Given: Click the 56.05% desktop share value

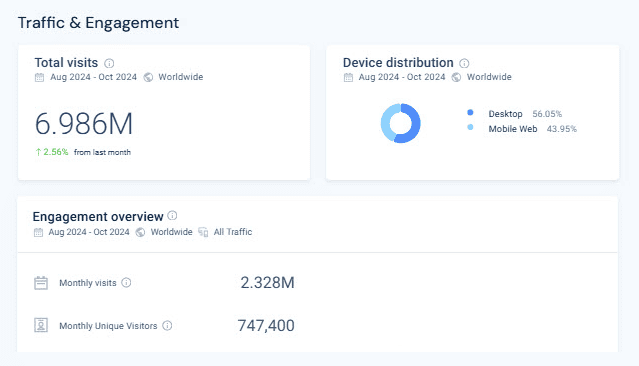Looking at the screenshot, I should tap(547, 114).
